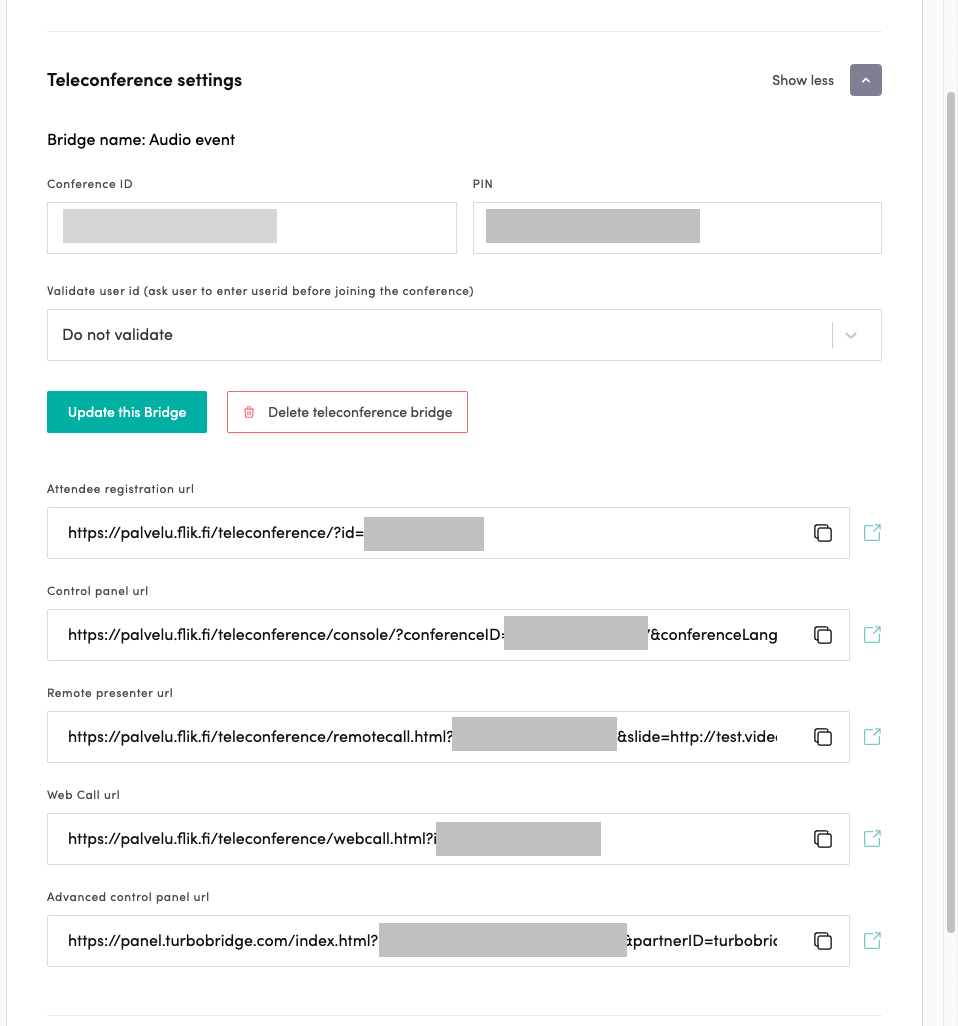
Task: Copy the Remote presenter url
Action: 822,737
